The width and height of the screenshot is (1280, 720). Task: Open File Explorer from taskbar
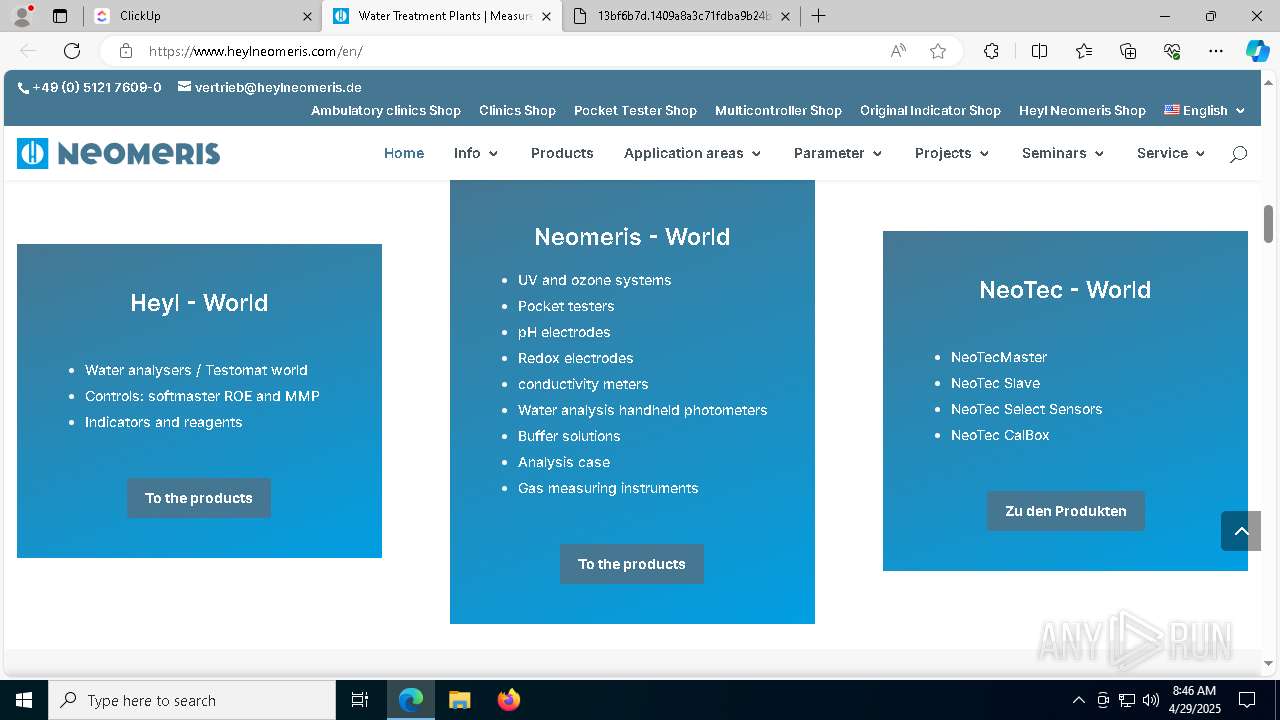click(x=459, y=700)
